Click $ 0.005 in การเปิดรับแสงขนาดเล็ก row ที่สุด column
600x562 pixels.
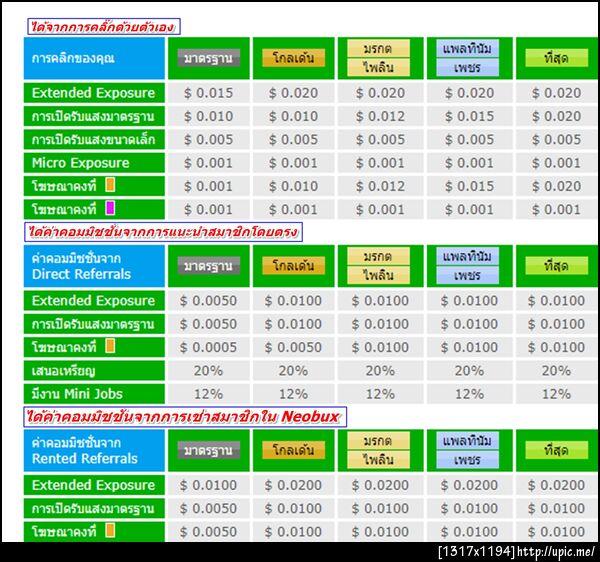pyautogui.click(x=557, y=140)
